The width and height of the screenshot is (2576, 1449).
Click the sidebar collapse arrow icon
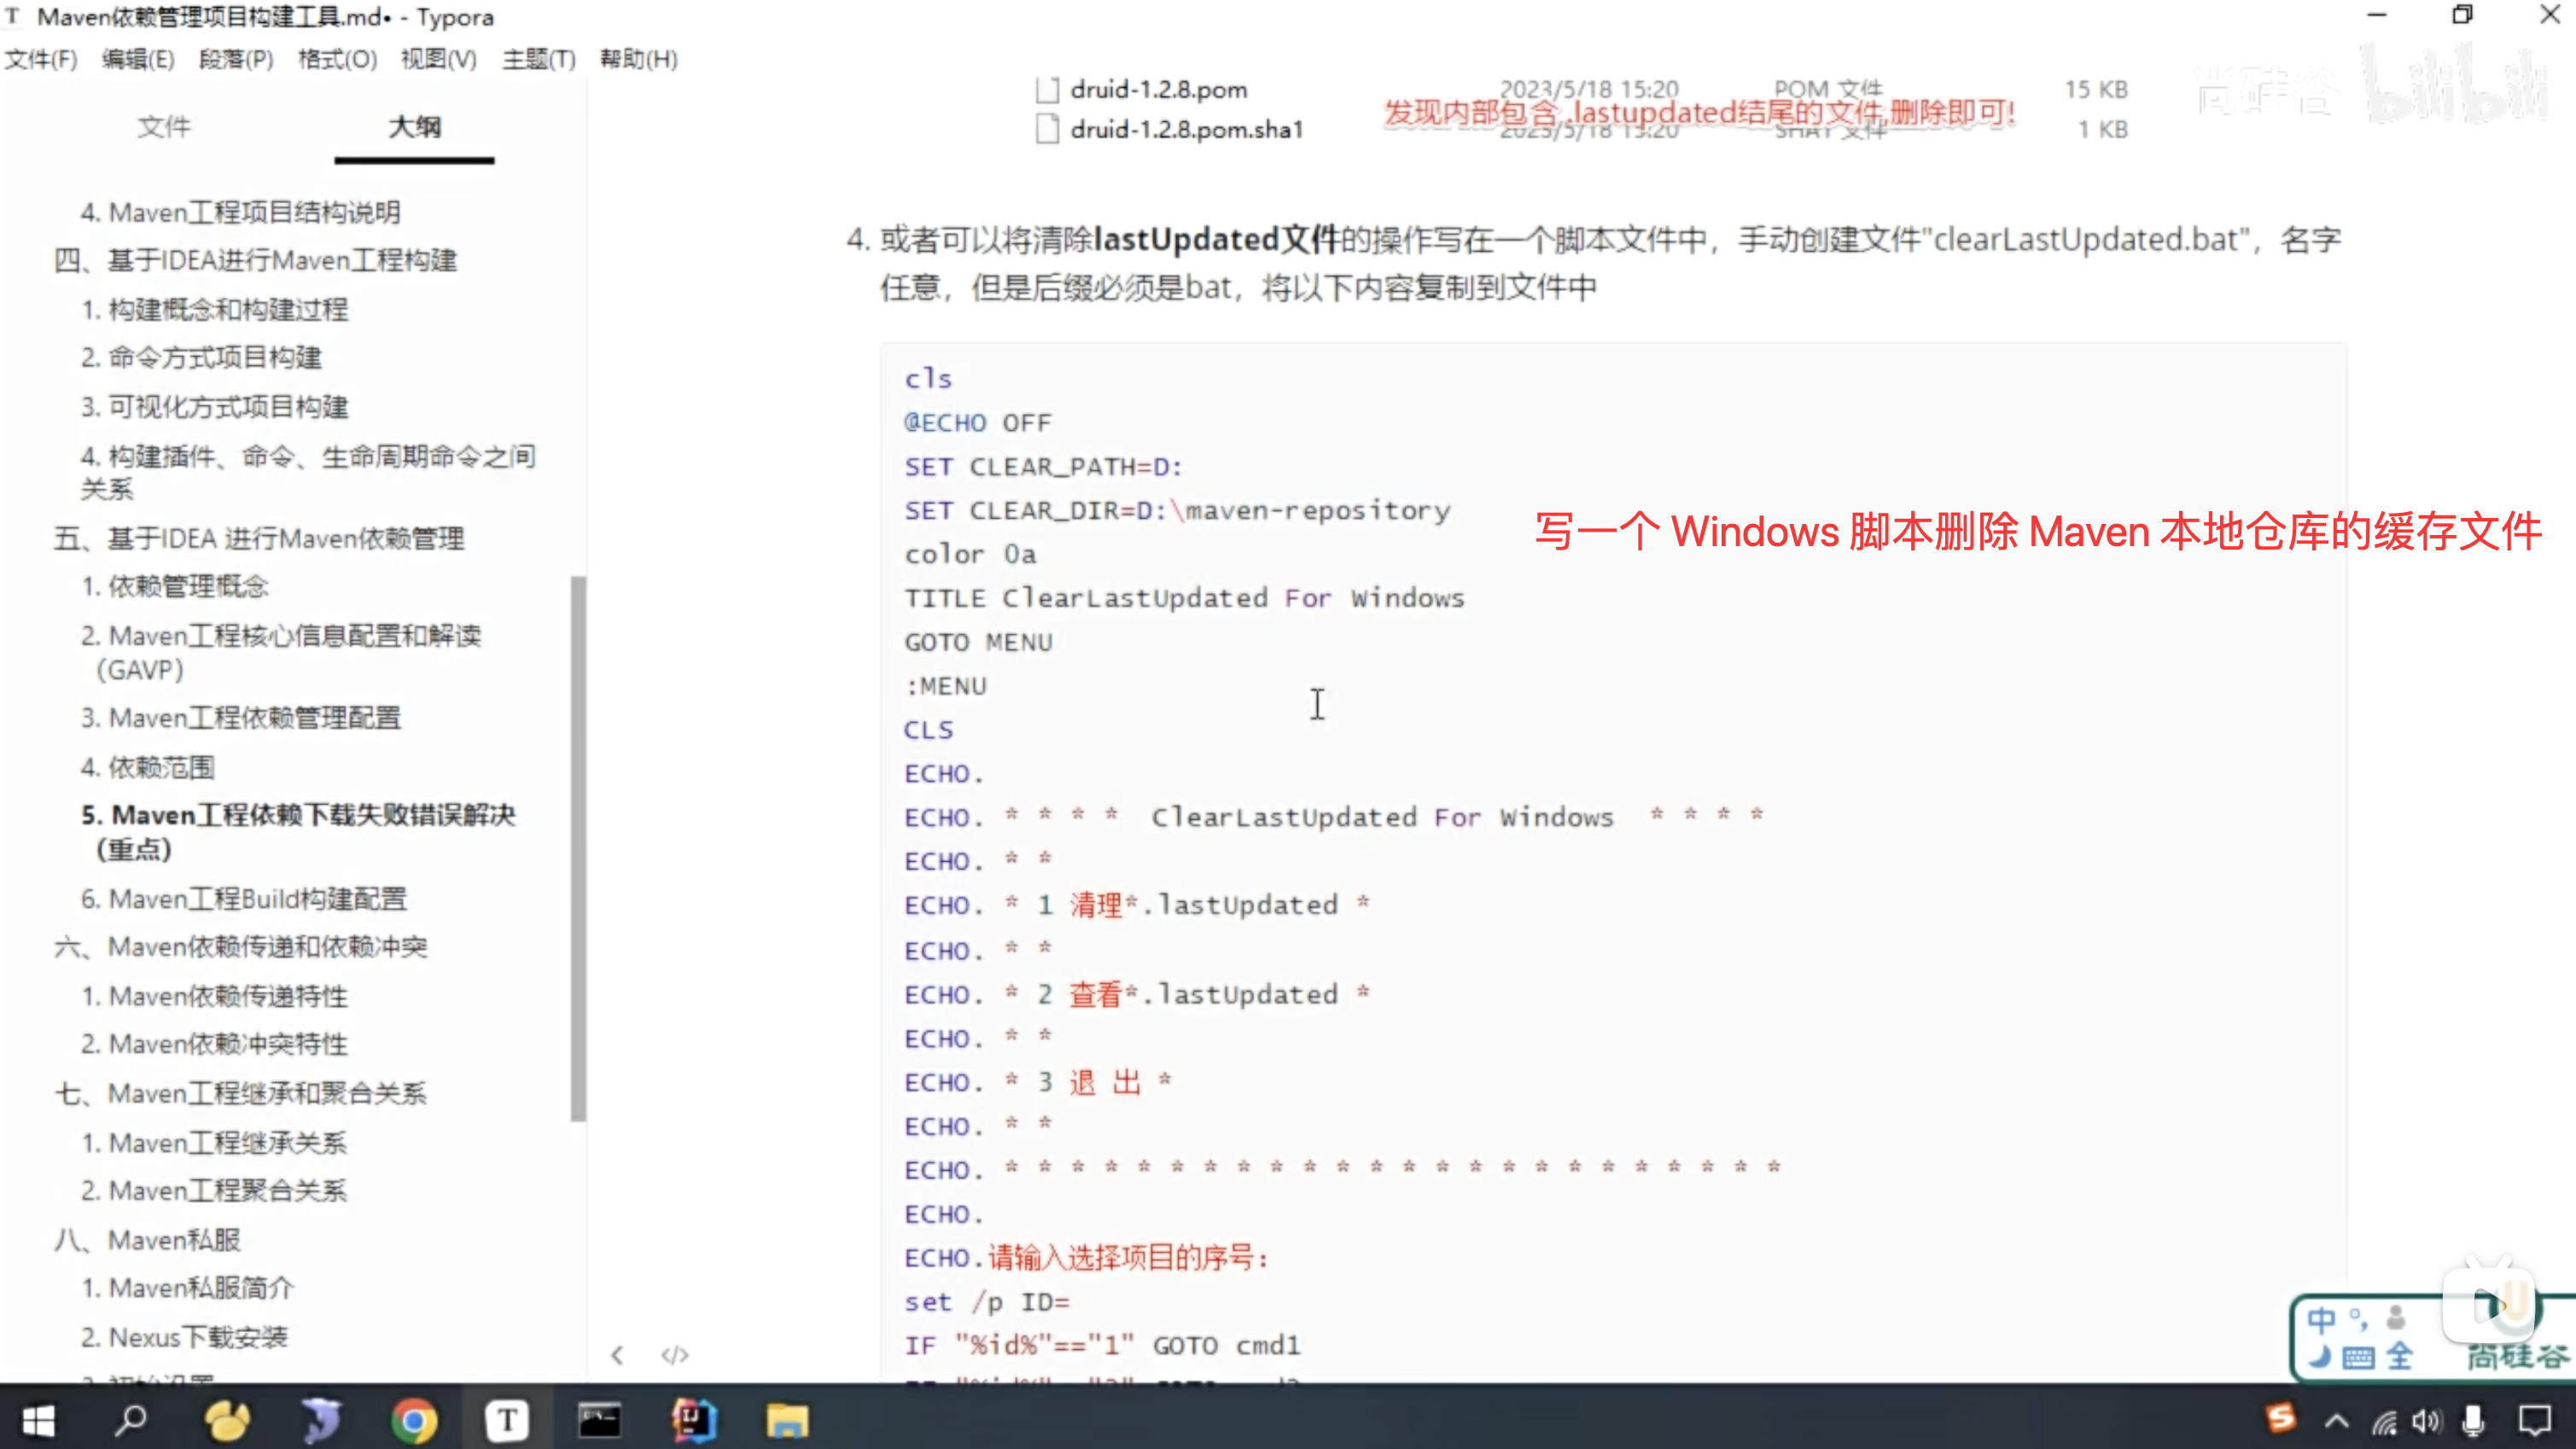(617, 1355)
